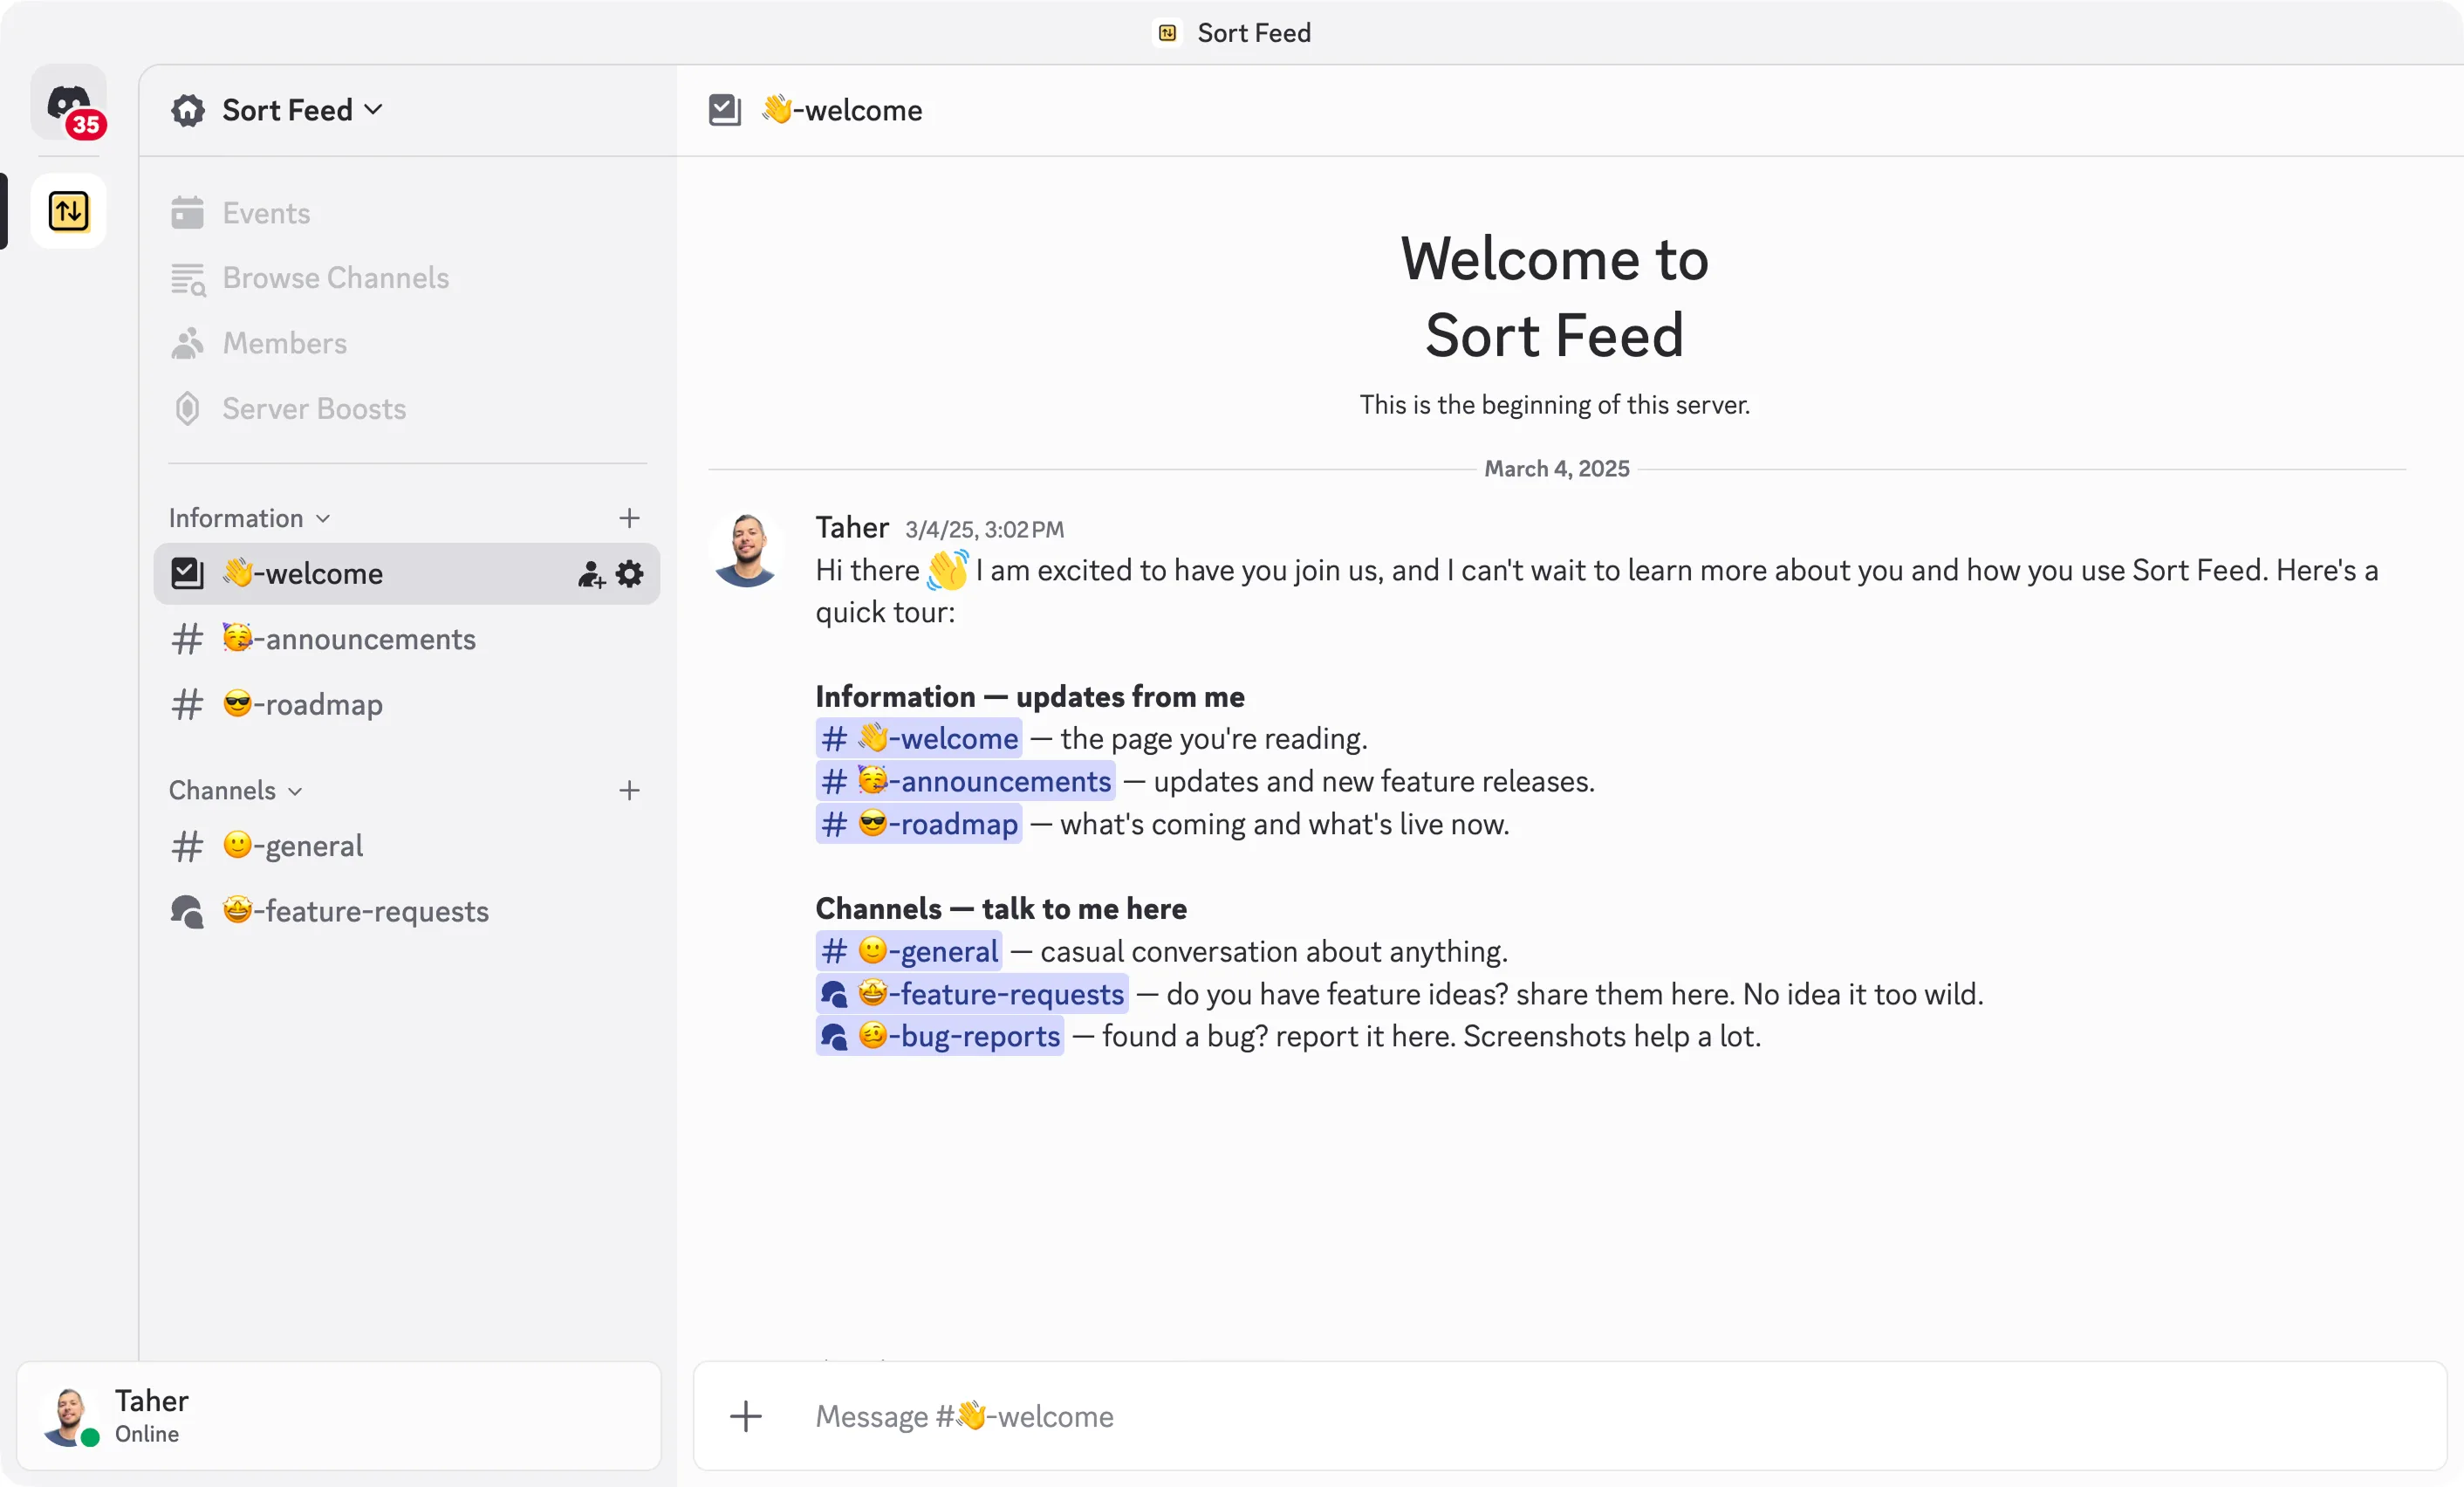Click the Online status text in user panel
The height and width of the screenshot is (1487, 2464).
click(x=147, y=1434)
